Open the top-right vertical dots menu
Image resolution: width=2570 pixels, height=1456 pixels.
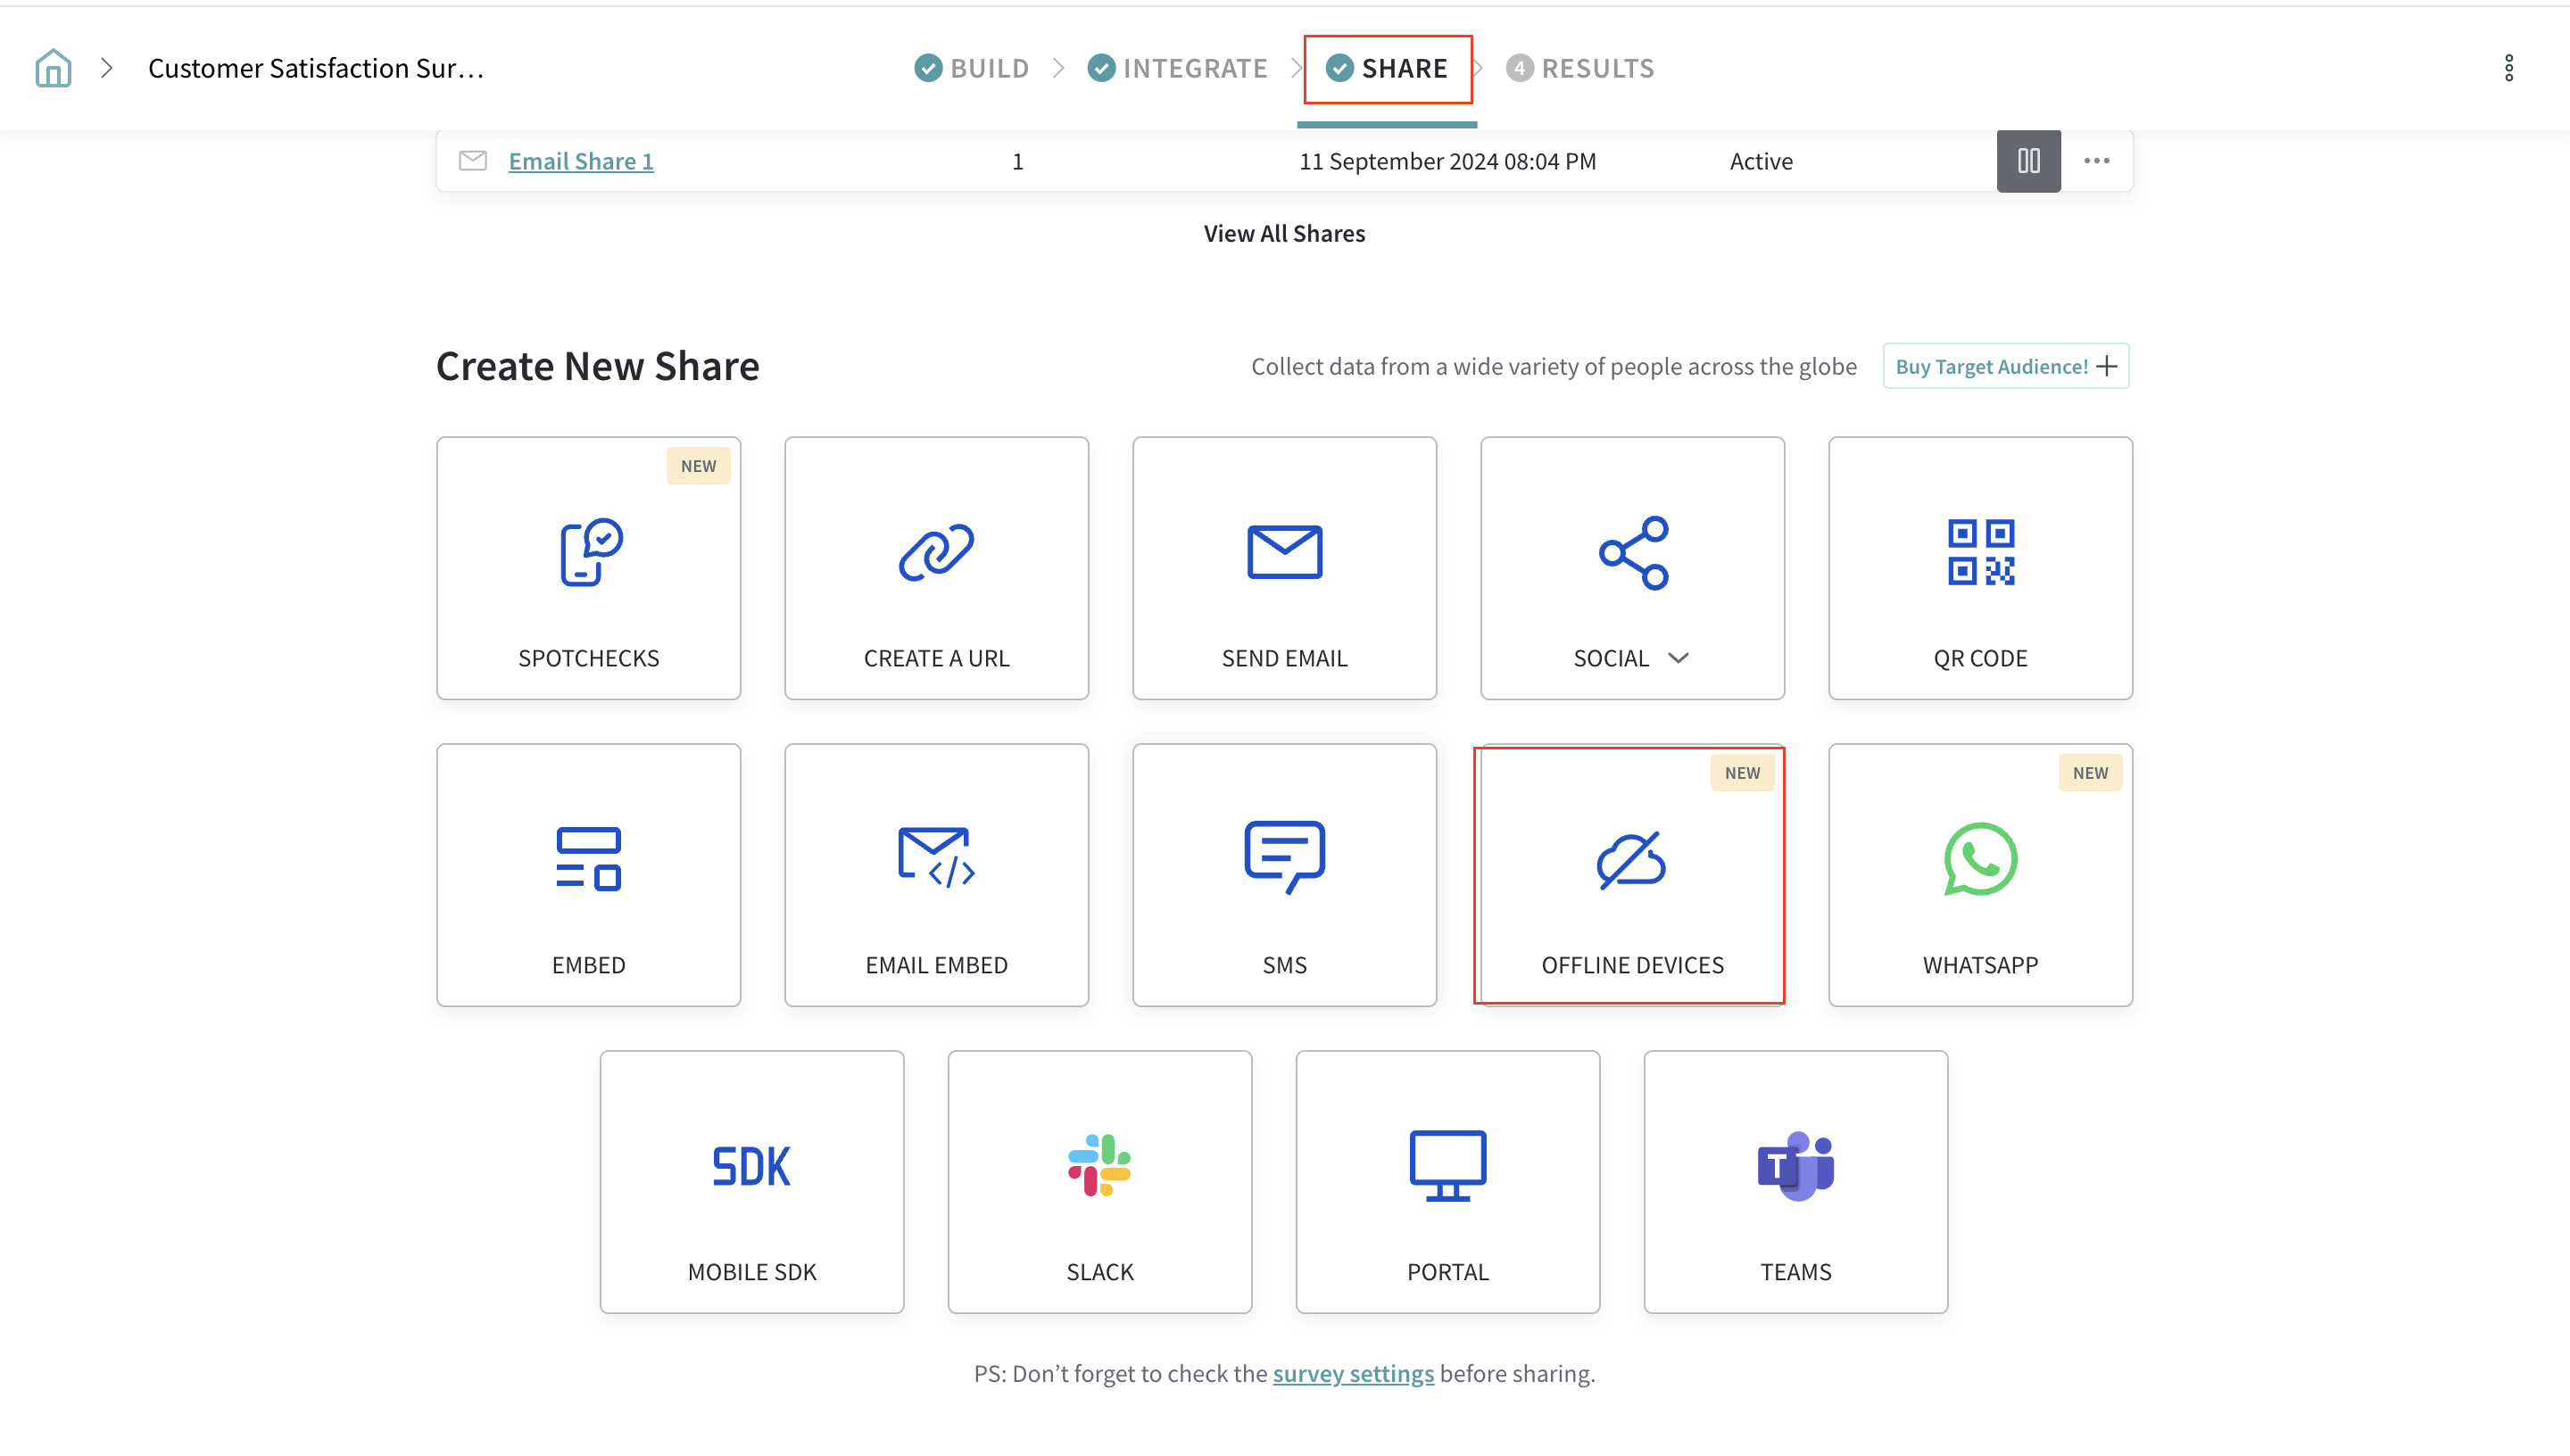2508,68
